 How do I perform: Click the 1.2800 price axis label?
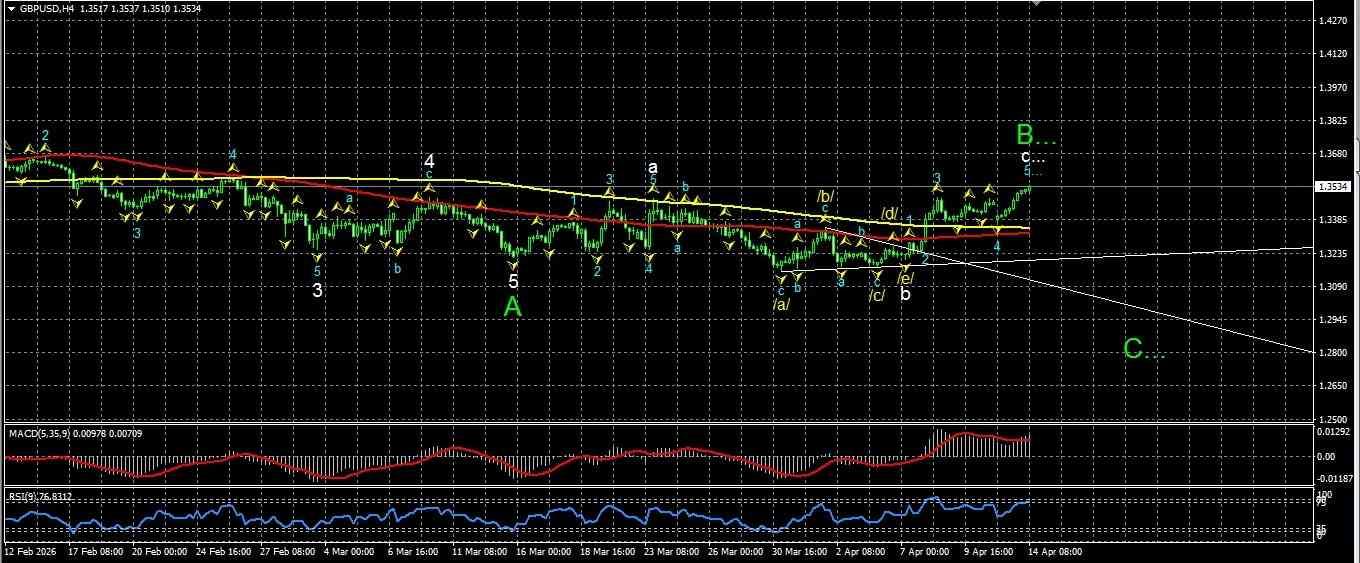tap(1331, 353)
